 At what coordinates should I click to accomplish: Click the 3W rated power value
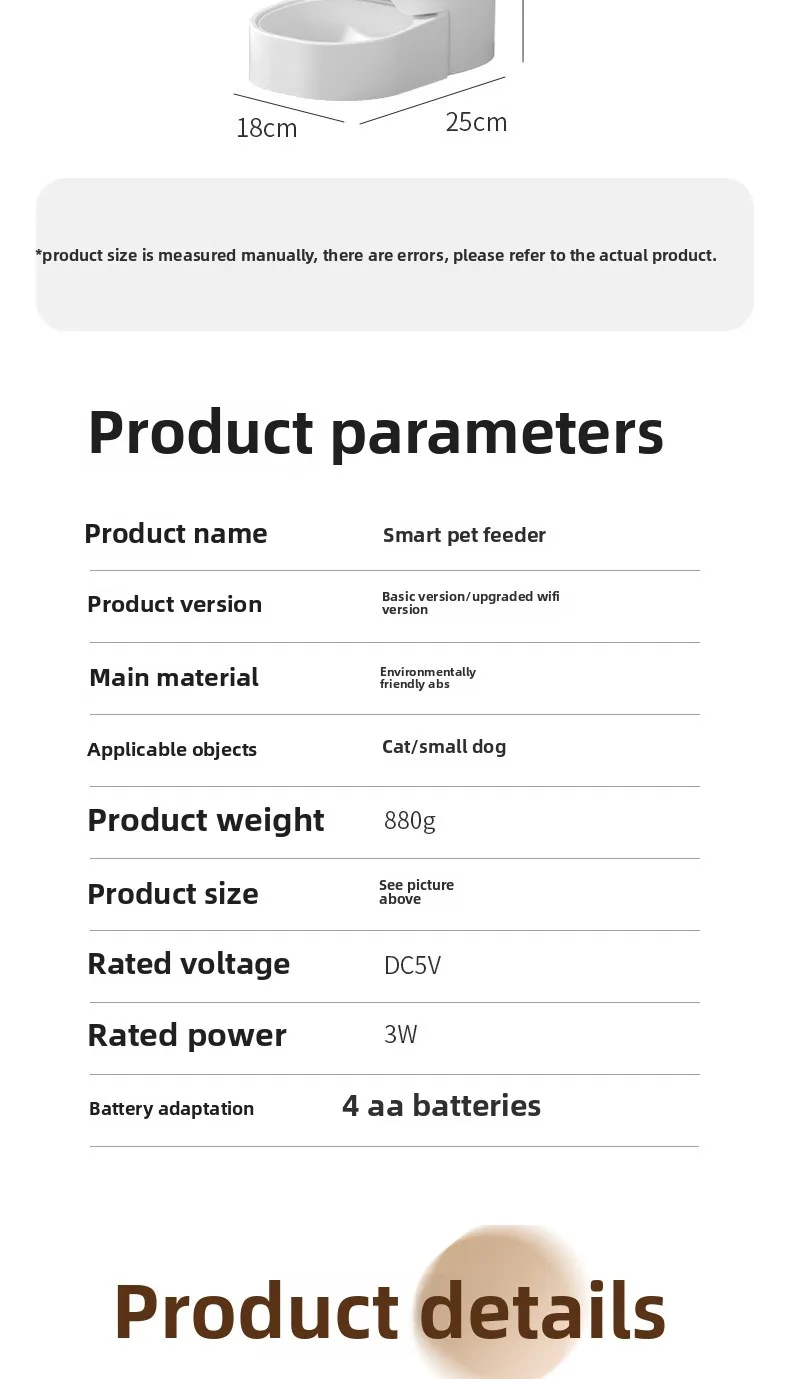coord(401,1034)
